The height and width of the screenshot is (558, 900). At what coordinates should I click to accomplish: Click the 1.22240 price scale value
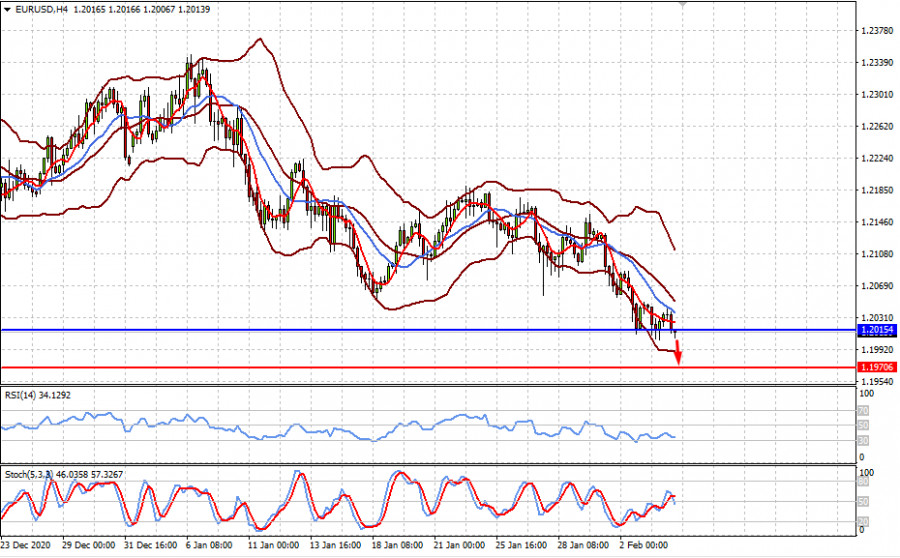(878, 159)
